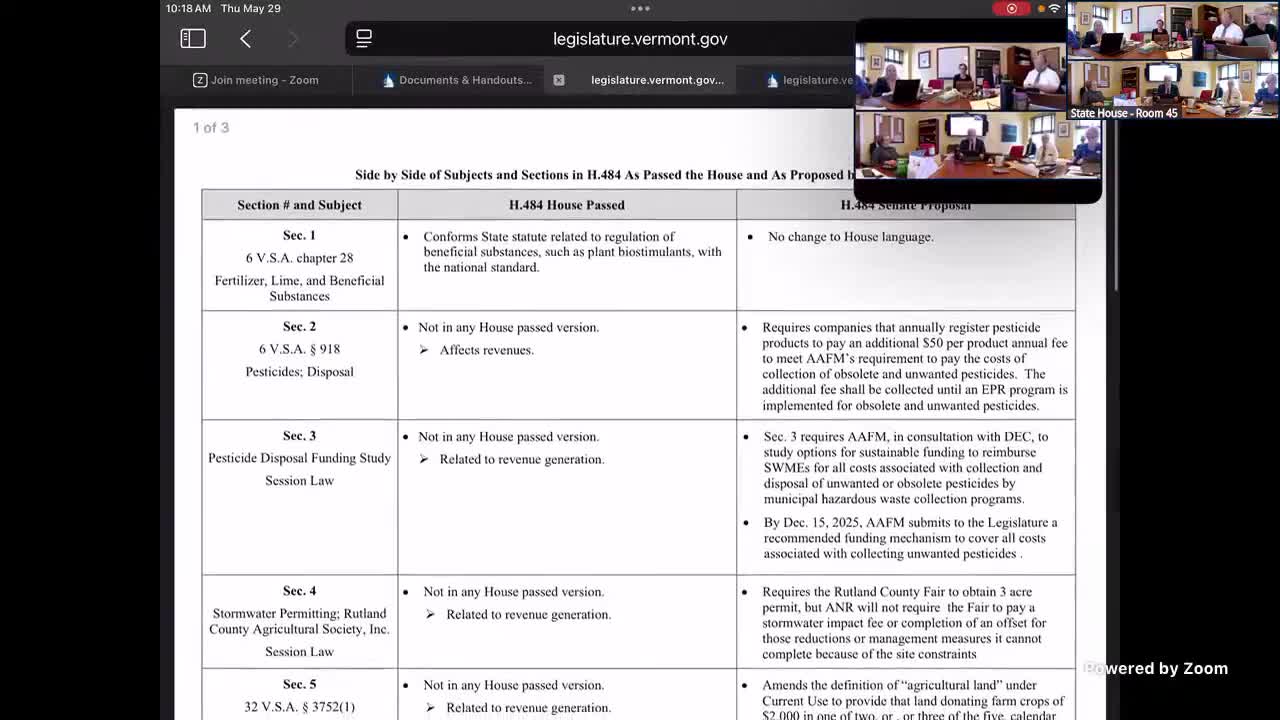The height and width of the screenshot is (720, 1280).
Task: Switch to the partially hidden legislature.ve tab
Action: (x=818, y=80)
